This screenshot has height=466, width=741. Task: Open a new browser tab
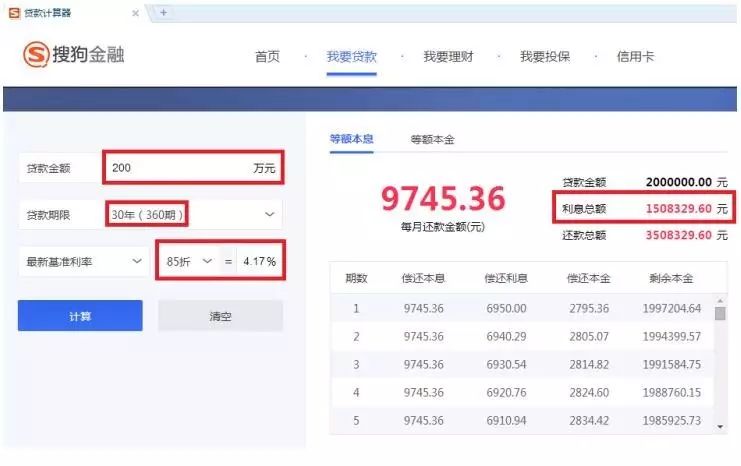click(x=163, y=13)
